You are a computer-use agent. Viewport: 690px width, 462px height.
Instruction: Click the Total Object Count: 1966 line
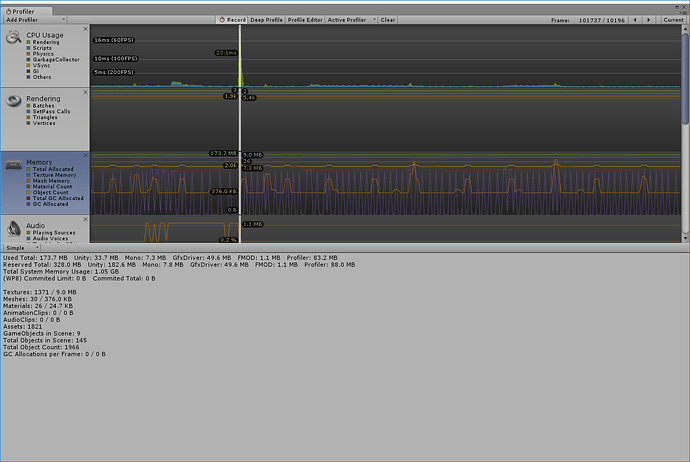pos(41,347)
